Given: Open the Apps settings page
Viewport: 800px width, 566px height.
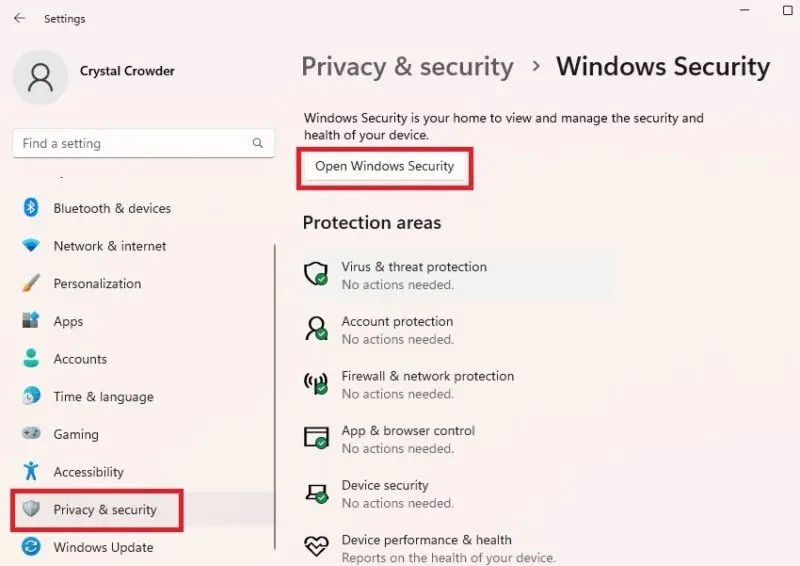Looking at the screenshot, I should (68, 321).
